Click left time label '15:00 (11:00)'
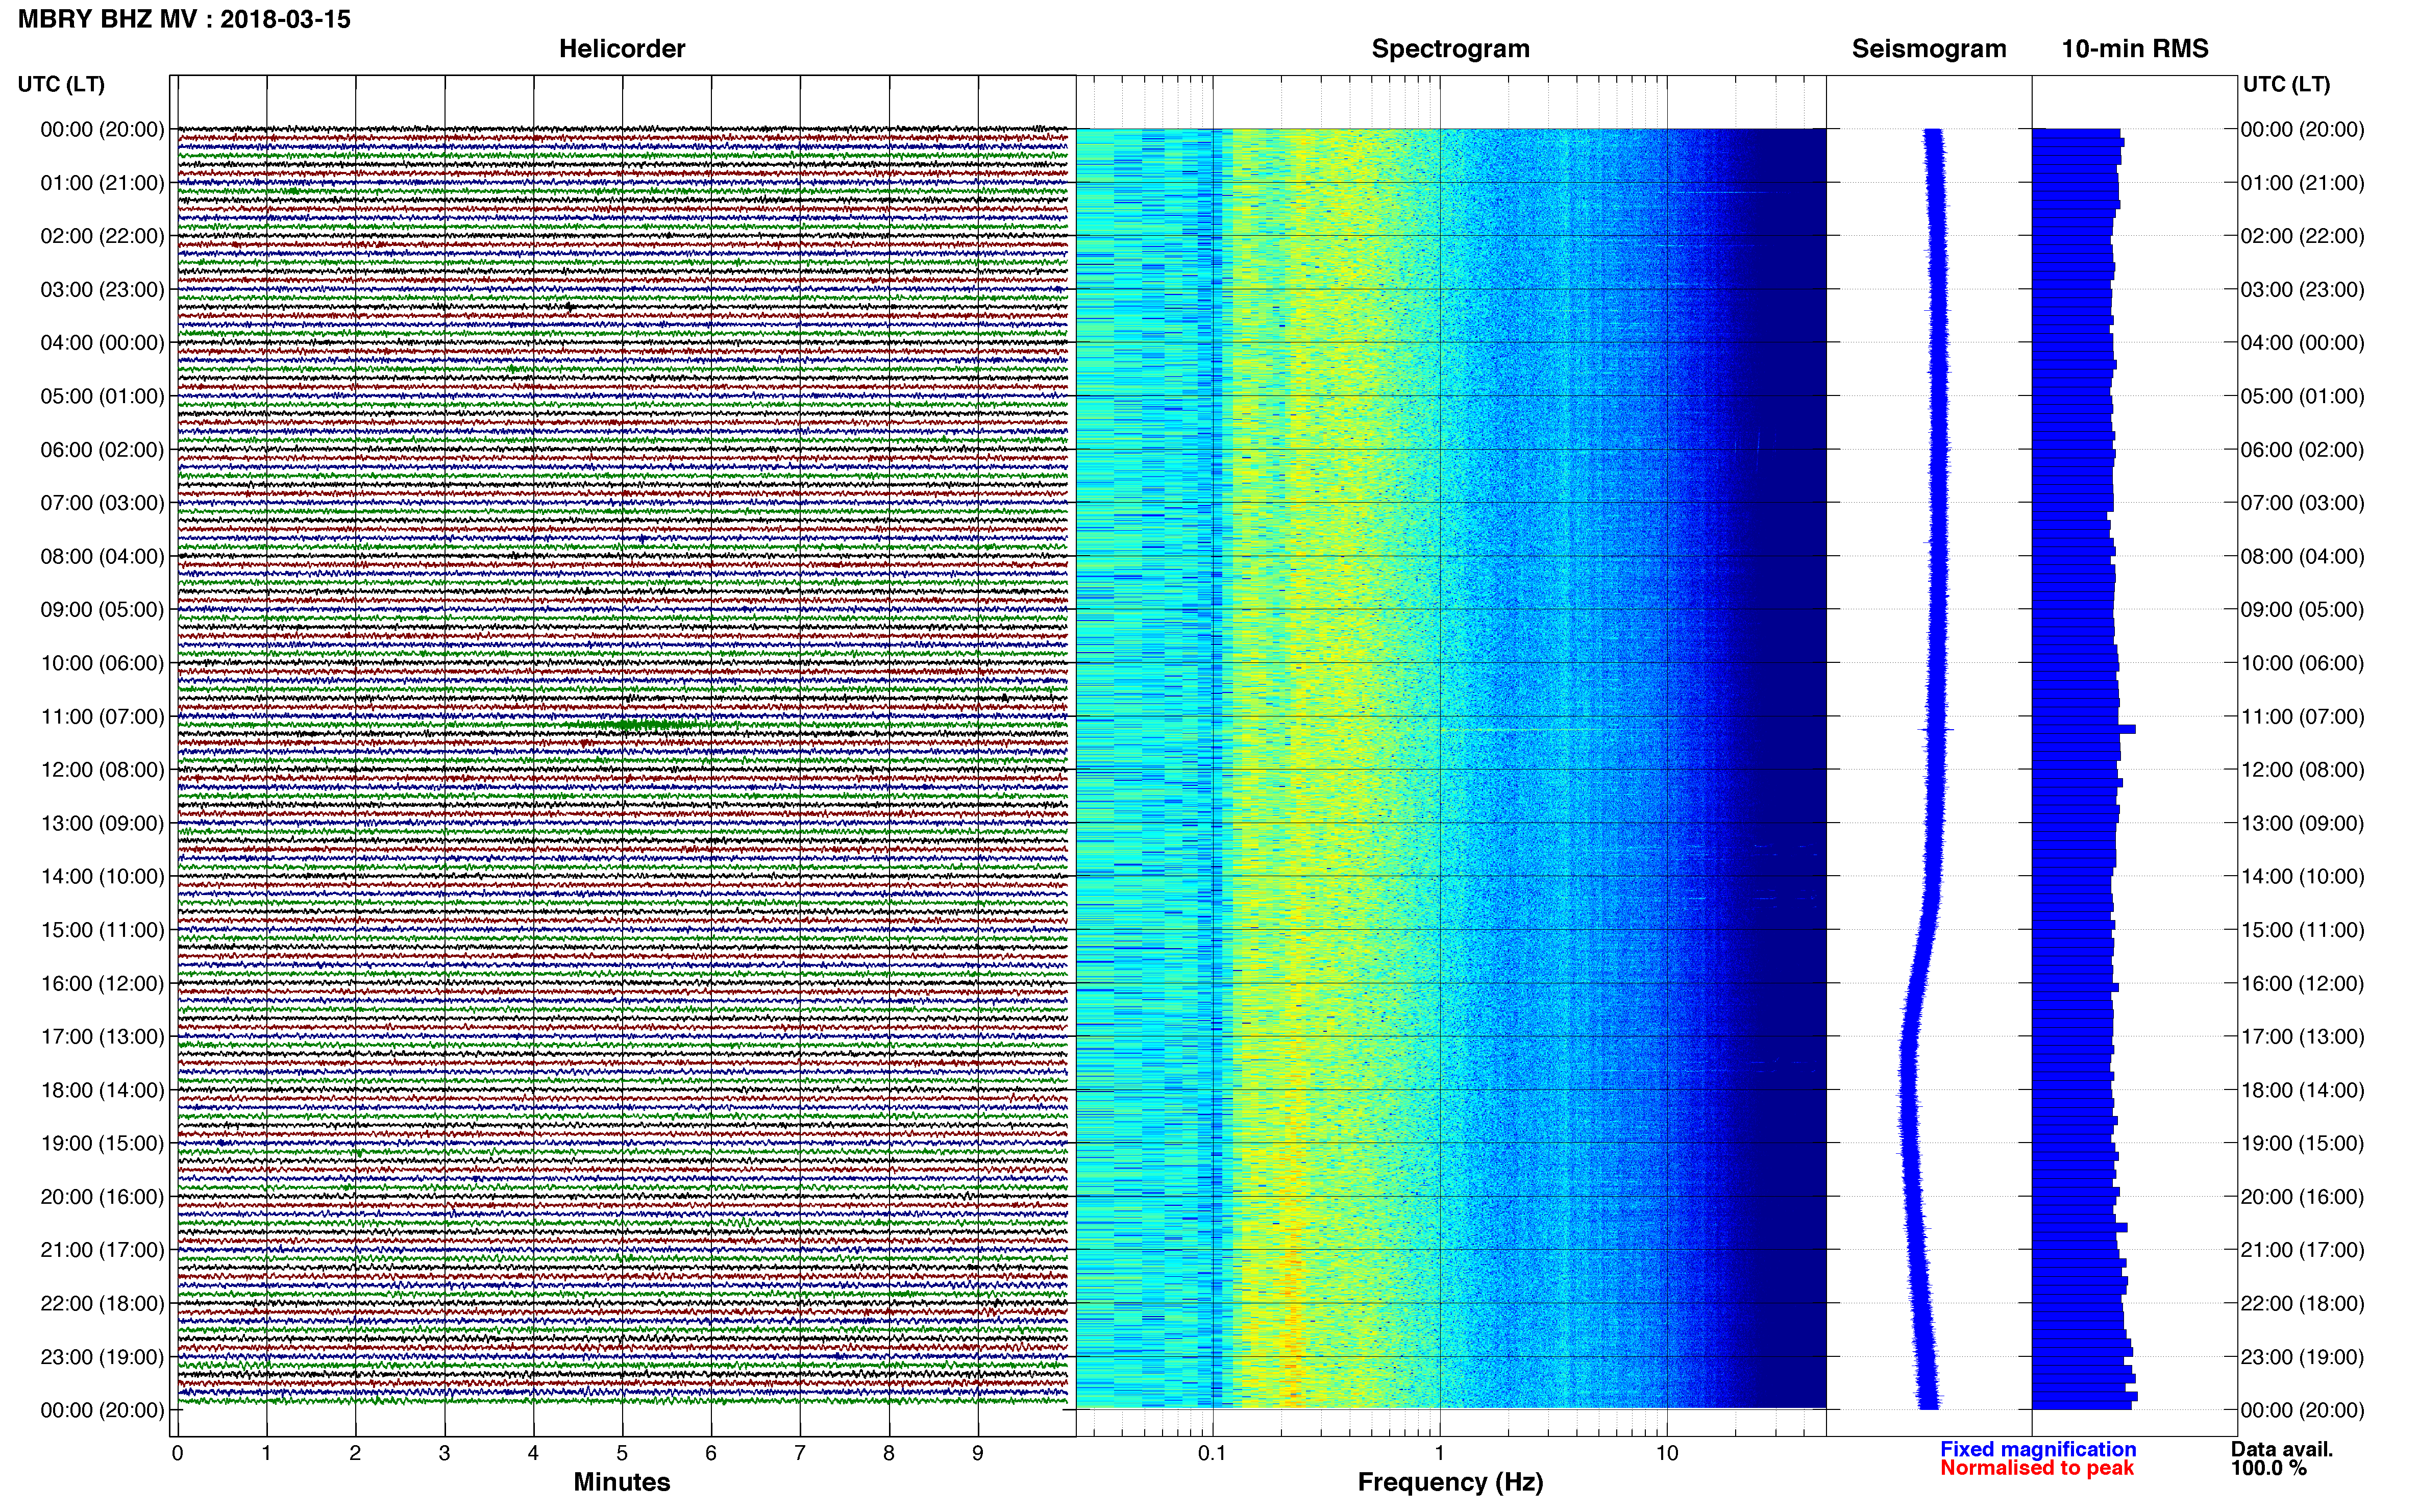 [102, 930]
